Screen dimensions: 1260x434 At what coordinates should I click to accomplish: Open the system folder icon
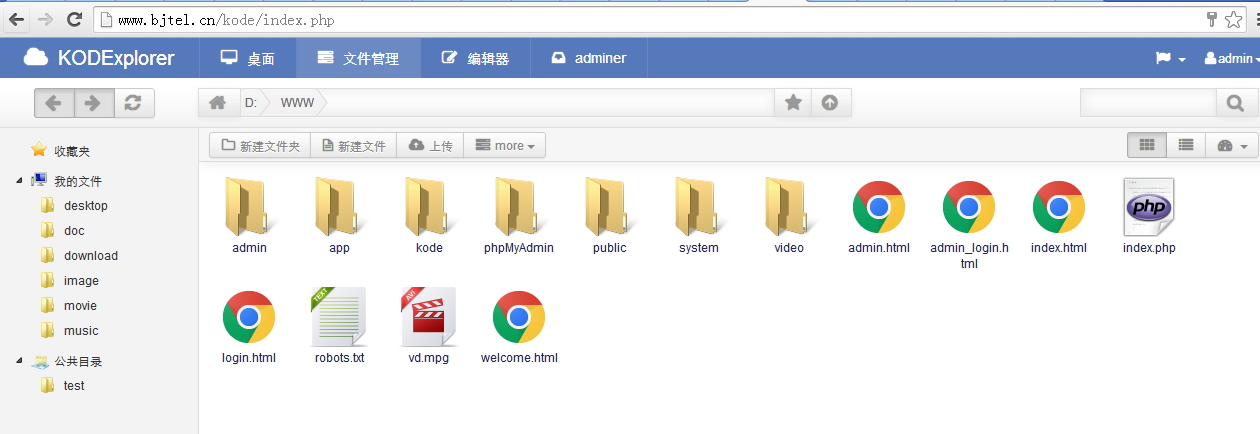pyautogui.click(x=698, y=207)
